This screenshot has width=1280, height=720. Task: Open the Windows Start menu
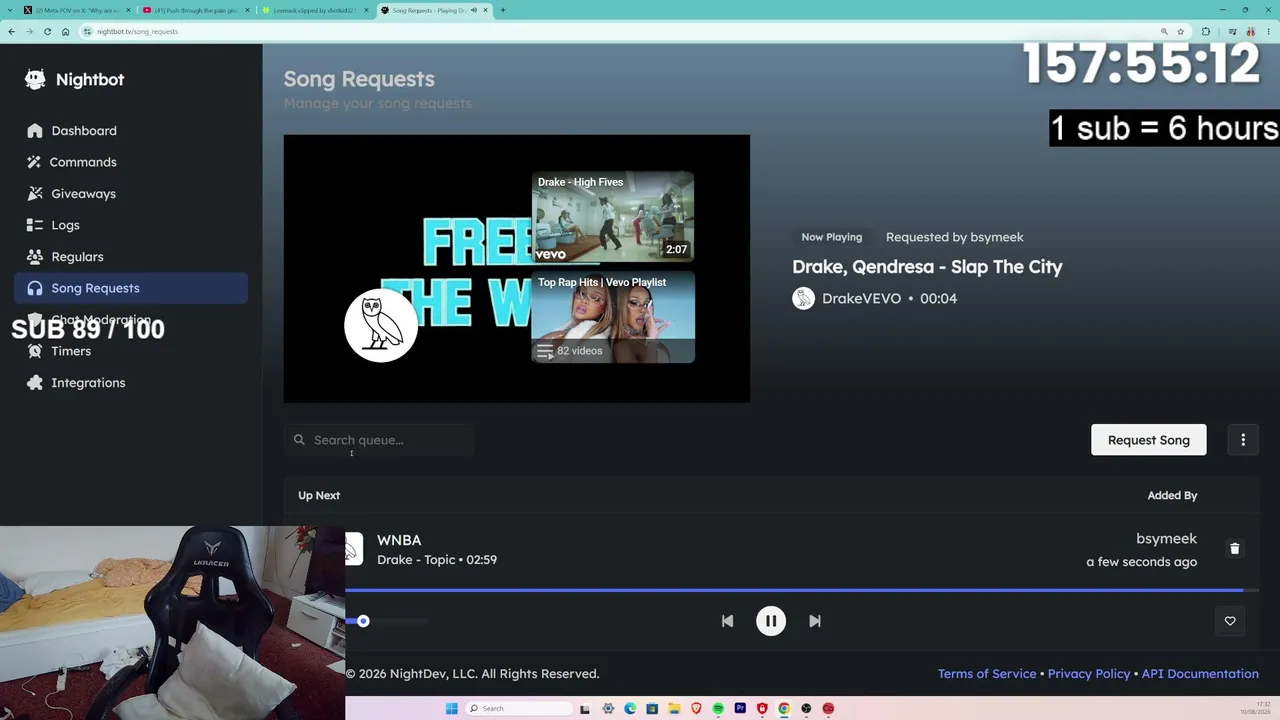coord(451,709)
